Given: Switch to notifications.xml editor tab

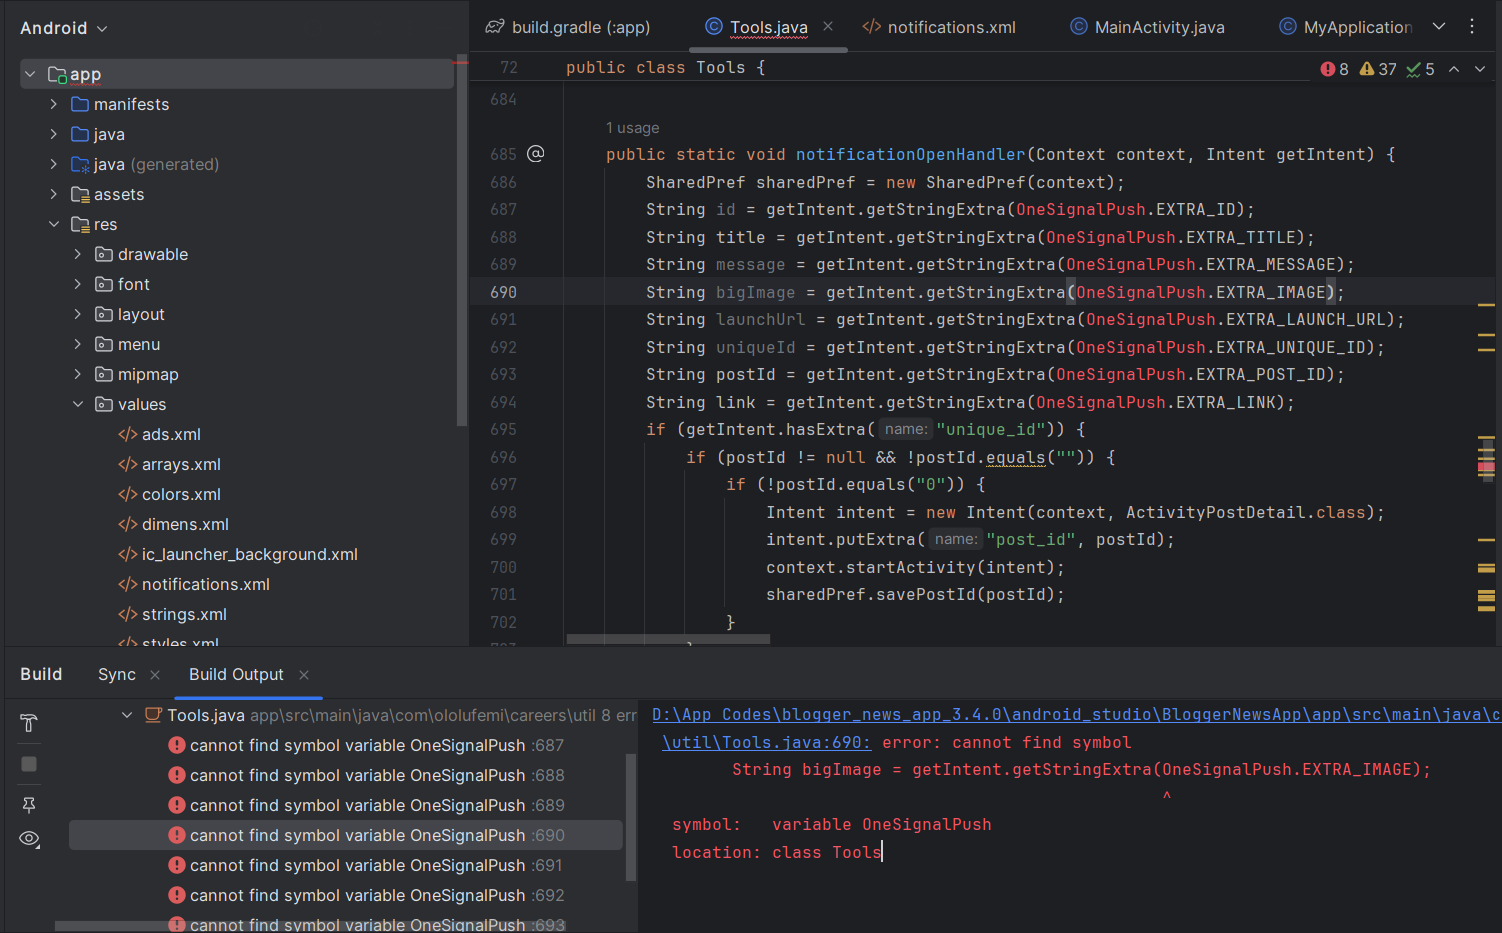Looking at the screenshot, I should pos(939,27).
